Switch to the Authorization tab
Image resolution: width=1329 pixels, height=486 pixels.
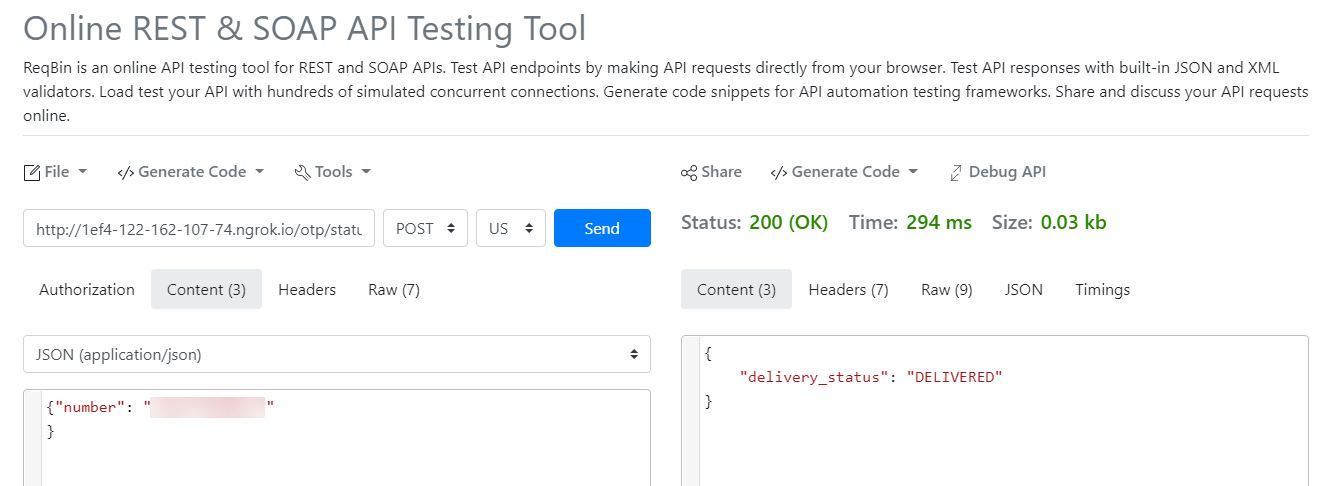87,289
